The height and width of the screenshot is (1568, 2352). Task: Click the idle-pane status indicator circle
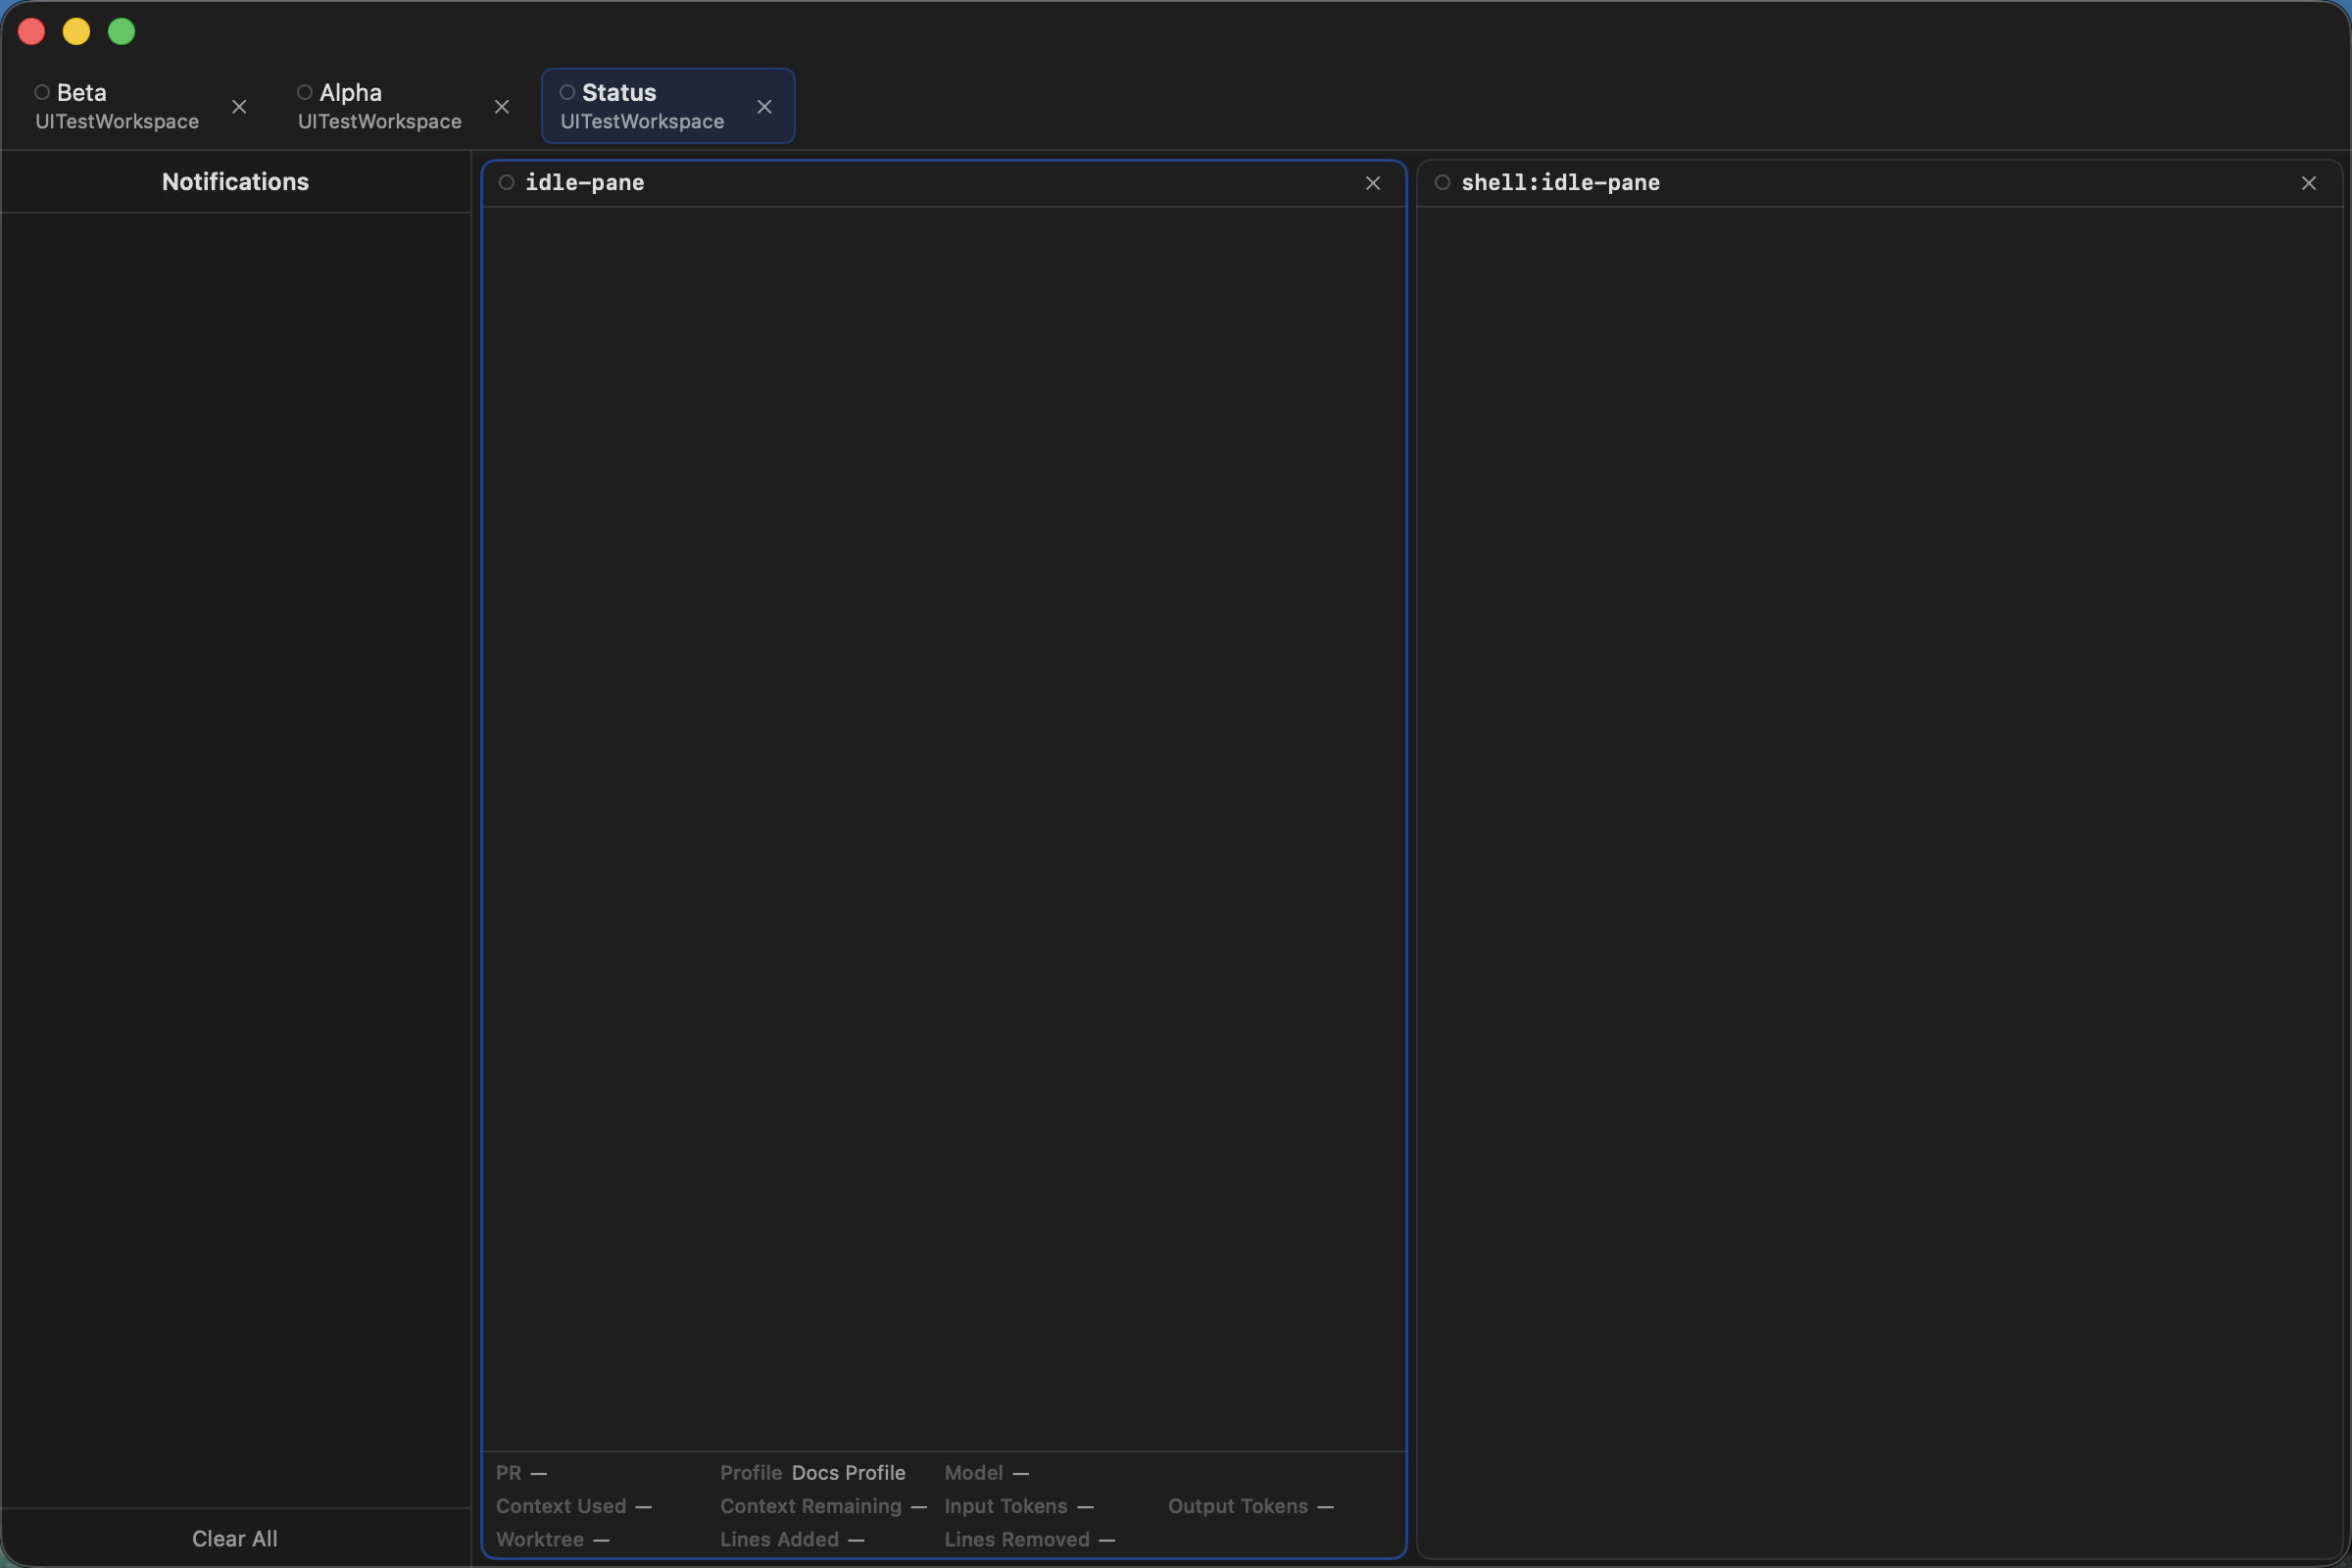[x=507, y=182]
